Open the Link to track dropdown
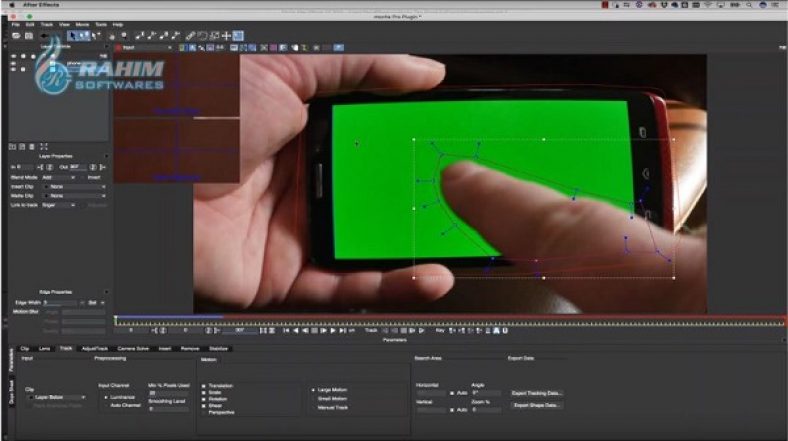The image size is (788, 441). coord(59,205)
